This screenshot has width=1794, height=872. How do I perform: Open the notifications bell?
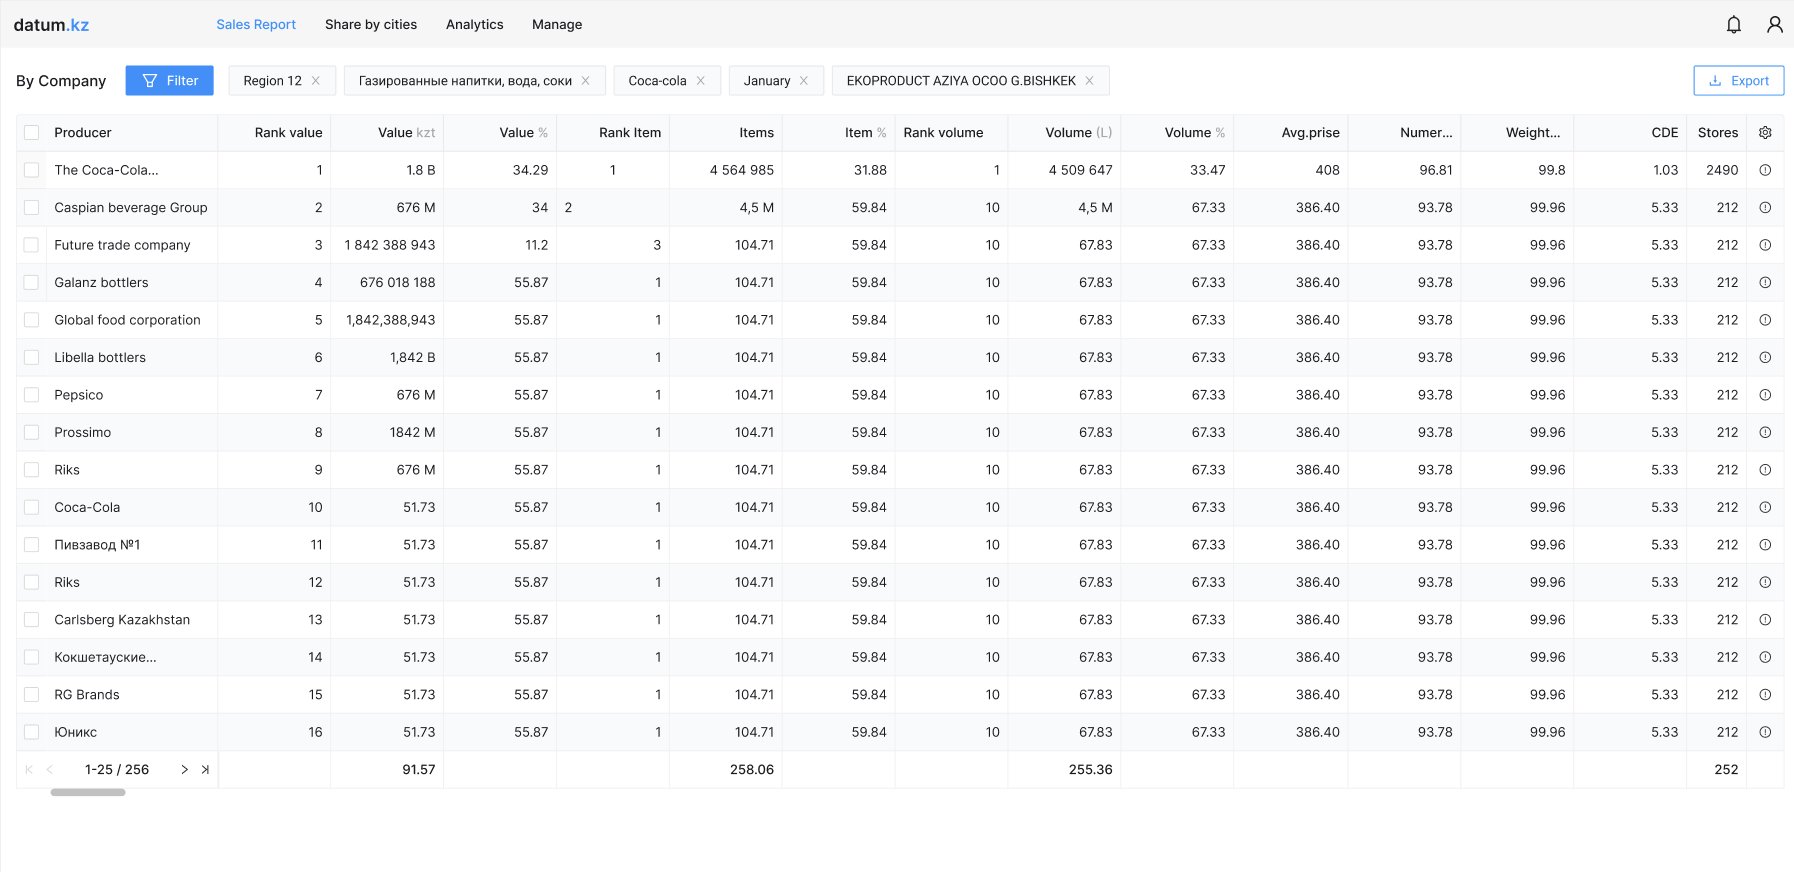point(1734,25)
